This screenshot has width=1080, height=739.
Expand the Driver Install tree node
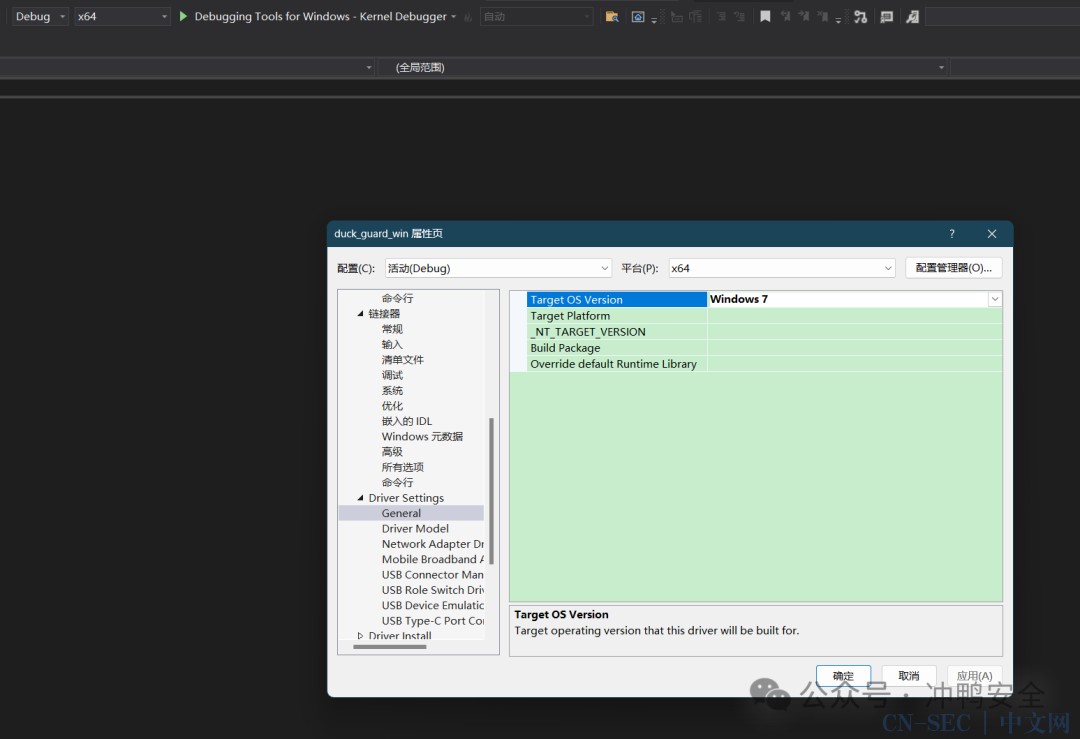coord(360,635)
